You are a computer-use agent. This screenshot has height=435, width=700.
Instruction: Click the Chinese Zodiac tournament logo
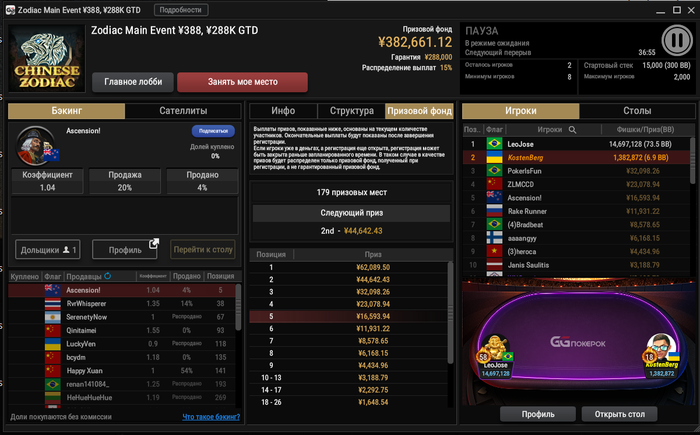(x=47, y=59)
